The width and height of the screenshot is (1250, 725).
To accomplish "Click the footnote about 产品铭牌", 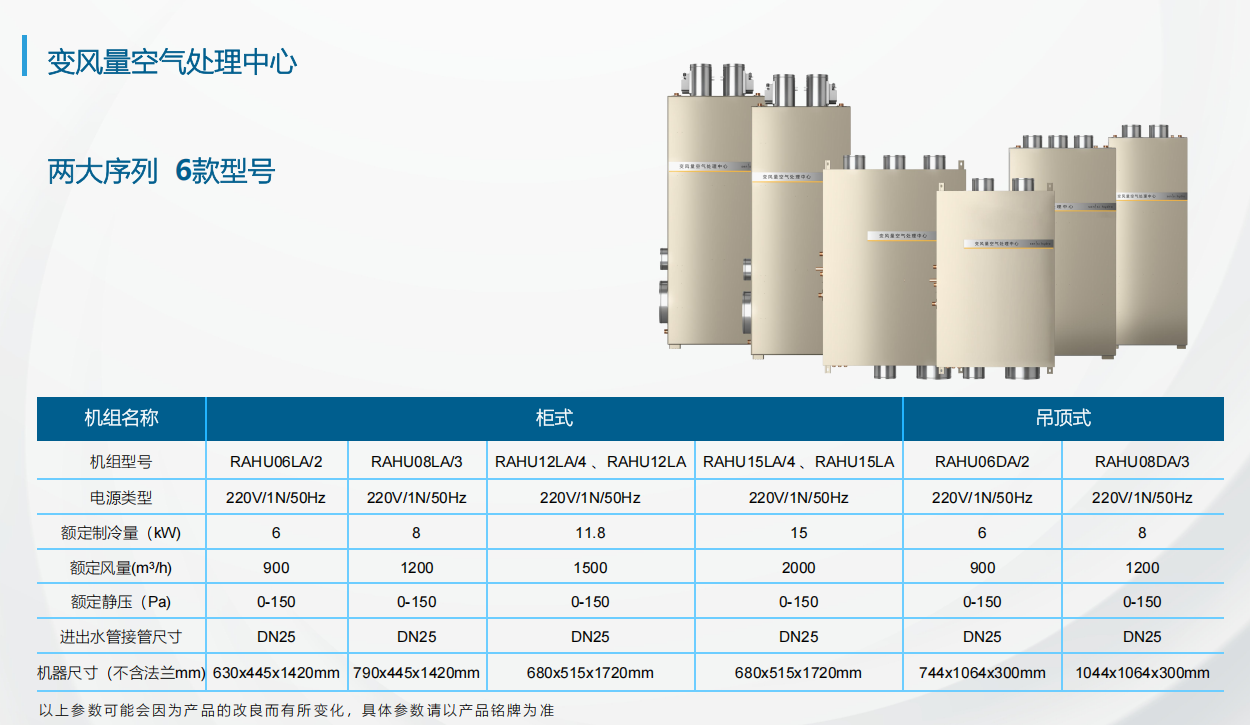I will [296, 710].
